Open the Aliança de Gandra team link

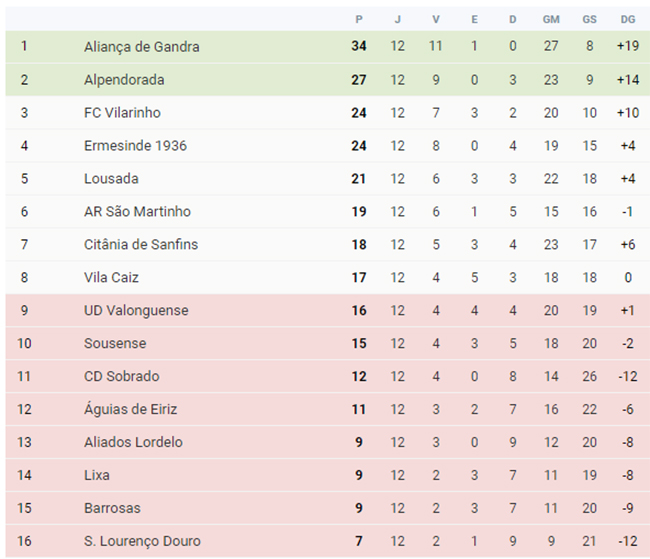141,46
